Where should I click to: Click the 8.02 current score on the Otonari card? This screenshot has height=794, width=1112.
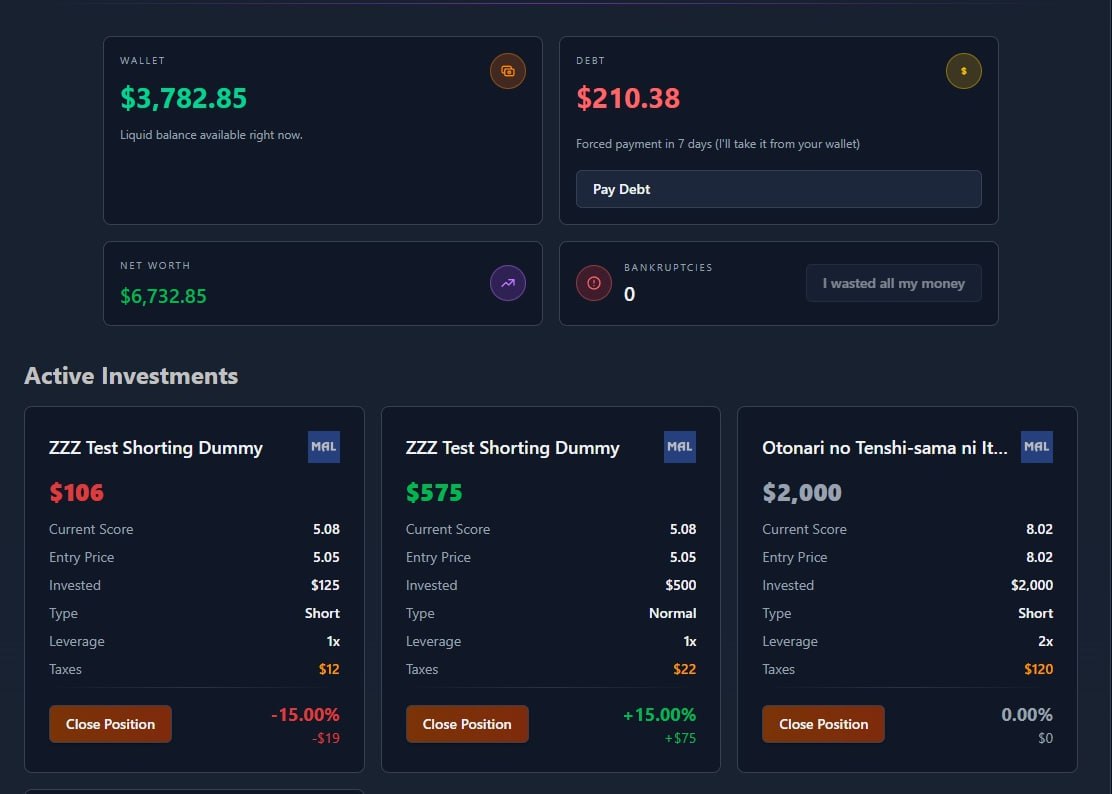click(1040, 529)
